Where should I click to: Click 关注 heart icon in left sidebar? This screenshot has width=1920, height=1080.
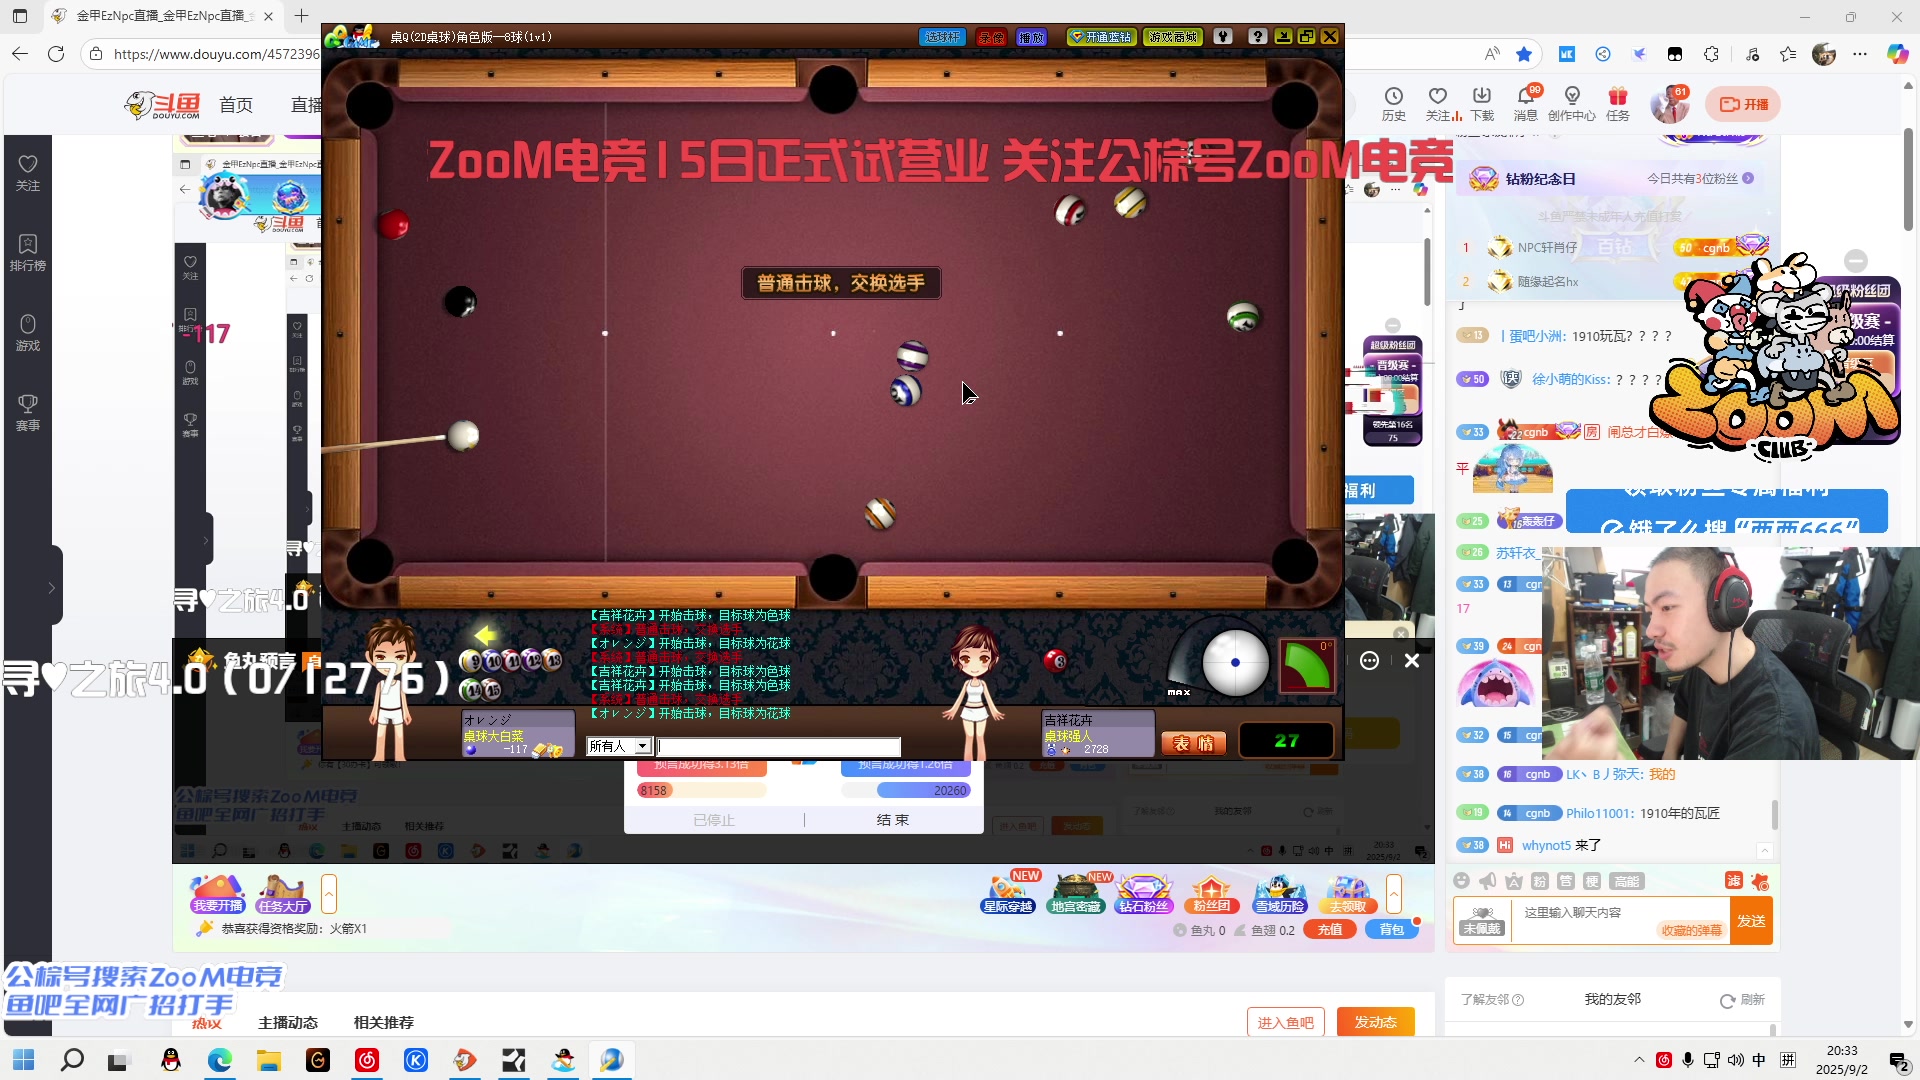tap(28, 173)
